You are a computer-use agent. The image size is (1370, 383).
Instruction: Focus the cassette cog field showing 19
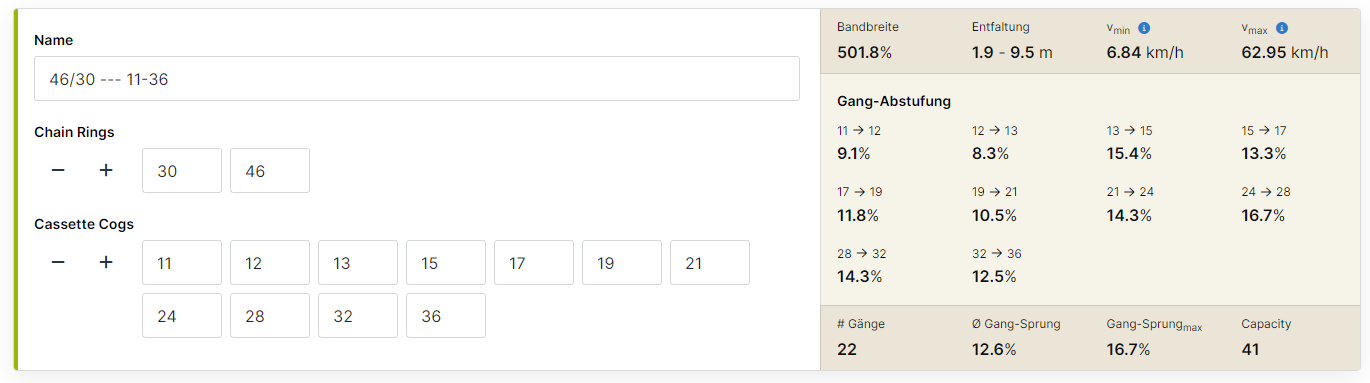tap(622, 263)
